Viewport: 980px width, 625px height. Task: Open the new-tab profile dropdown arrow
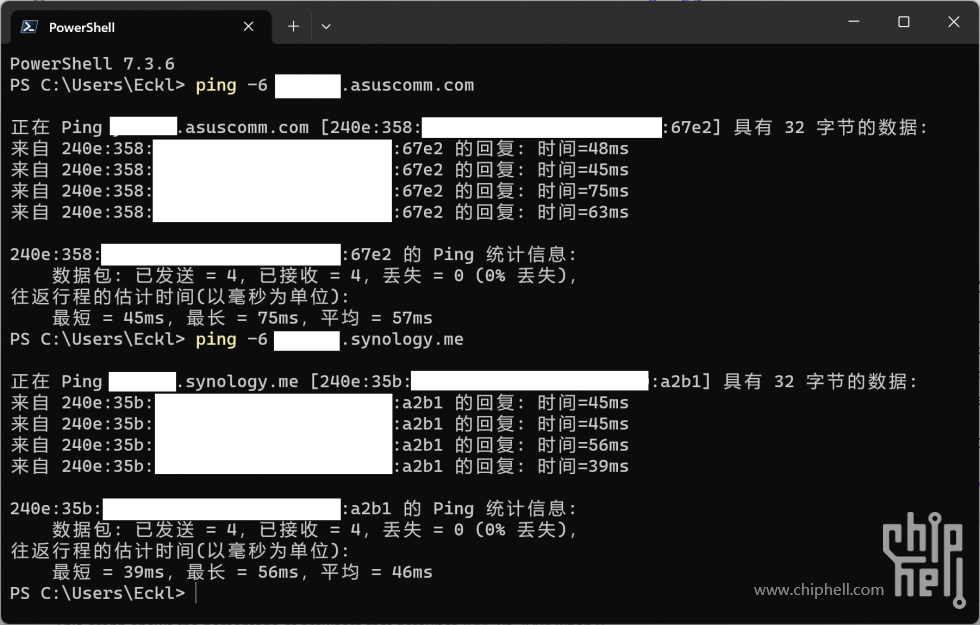pyautogui.click(x=326, y=26)
